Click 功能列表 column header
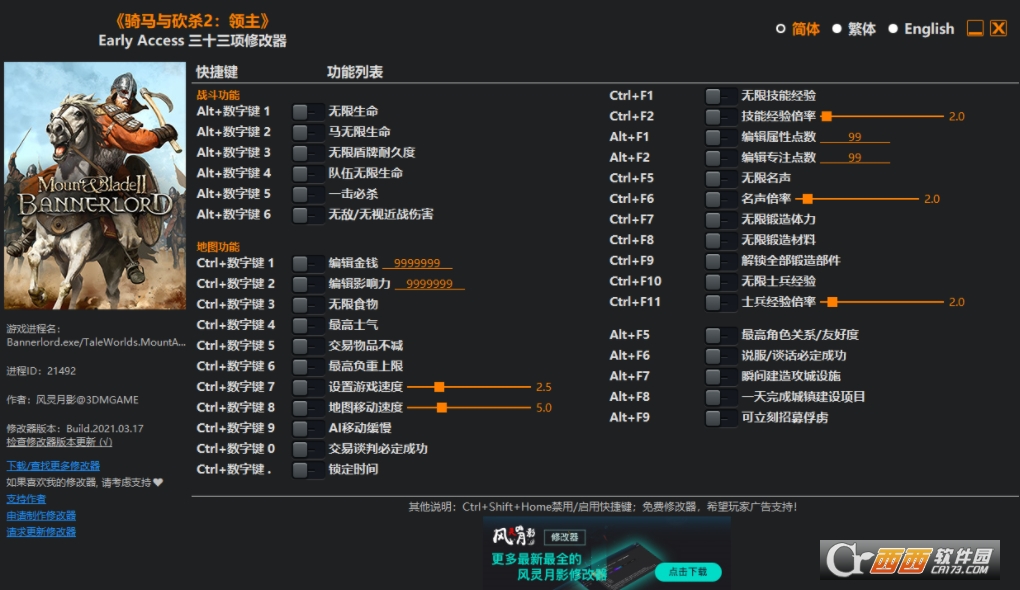 click(x=355, y=72)
